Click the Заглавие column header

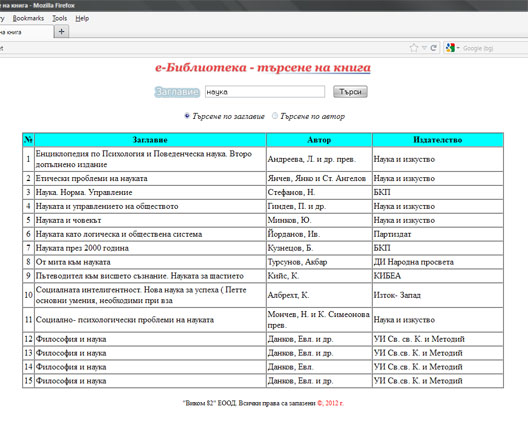click(x=150, y=140)
